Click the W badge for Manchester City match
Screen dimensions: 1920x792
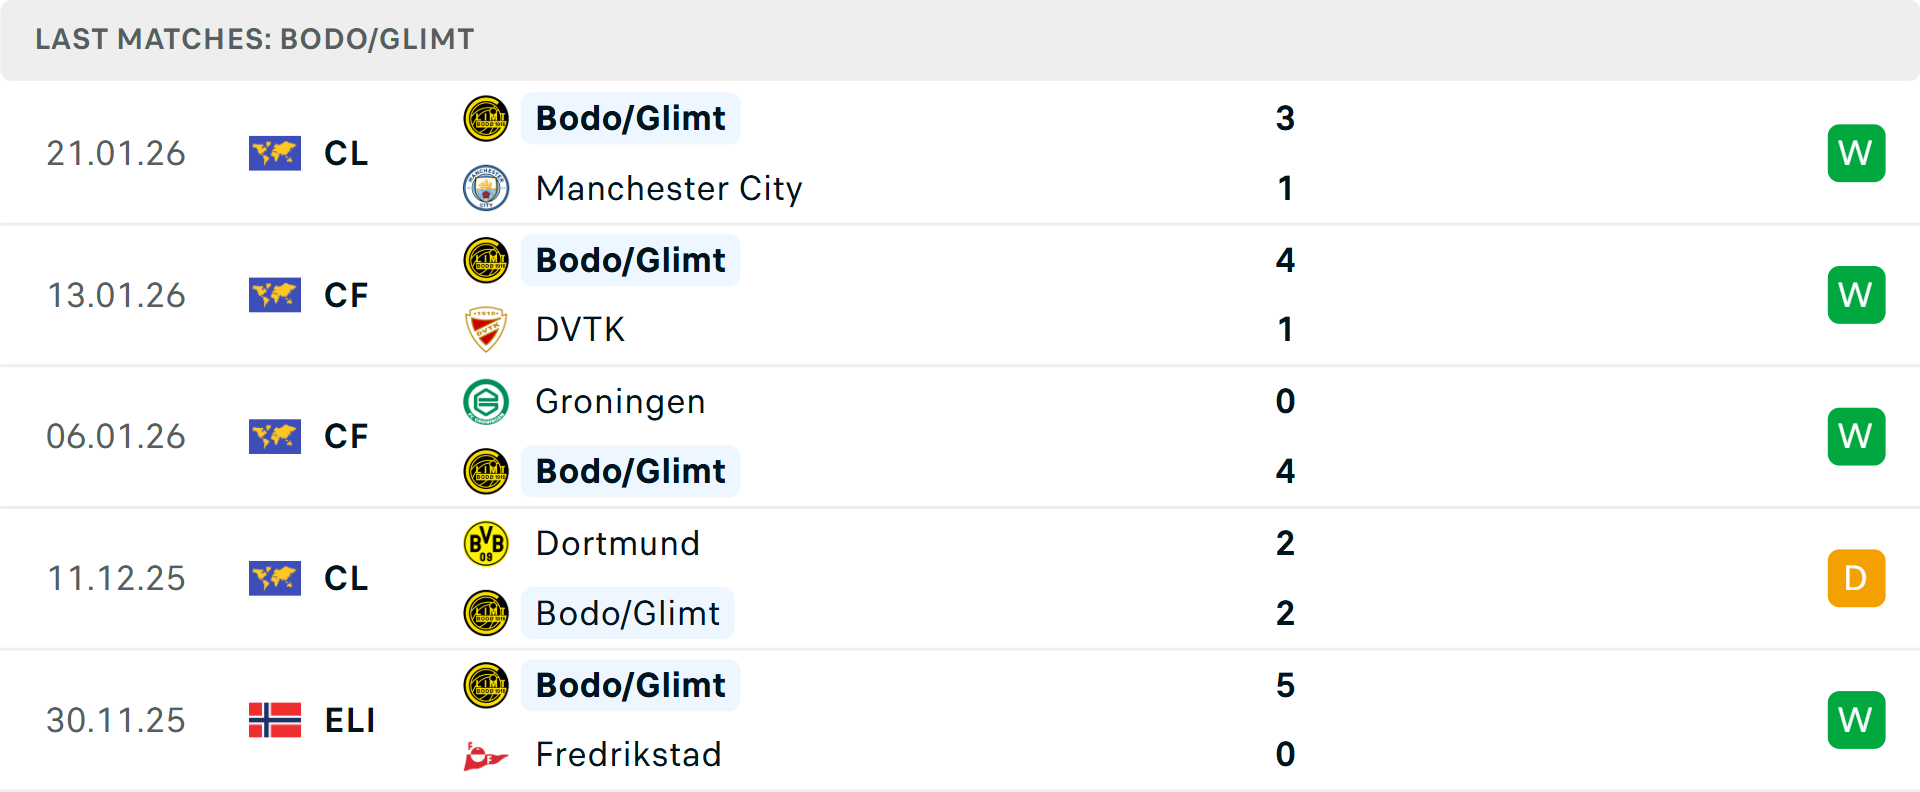pyautogui.click(x=1856, y=153)
